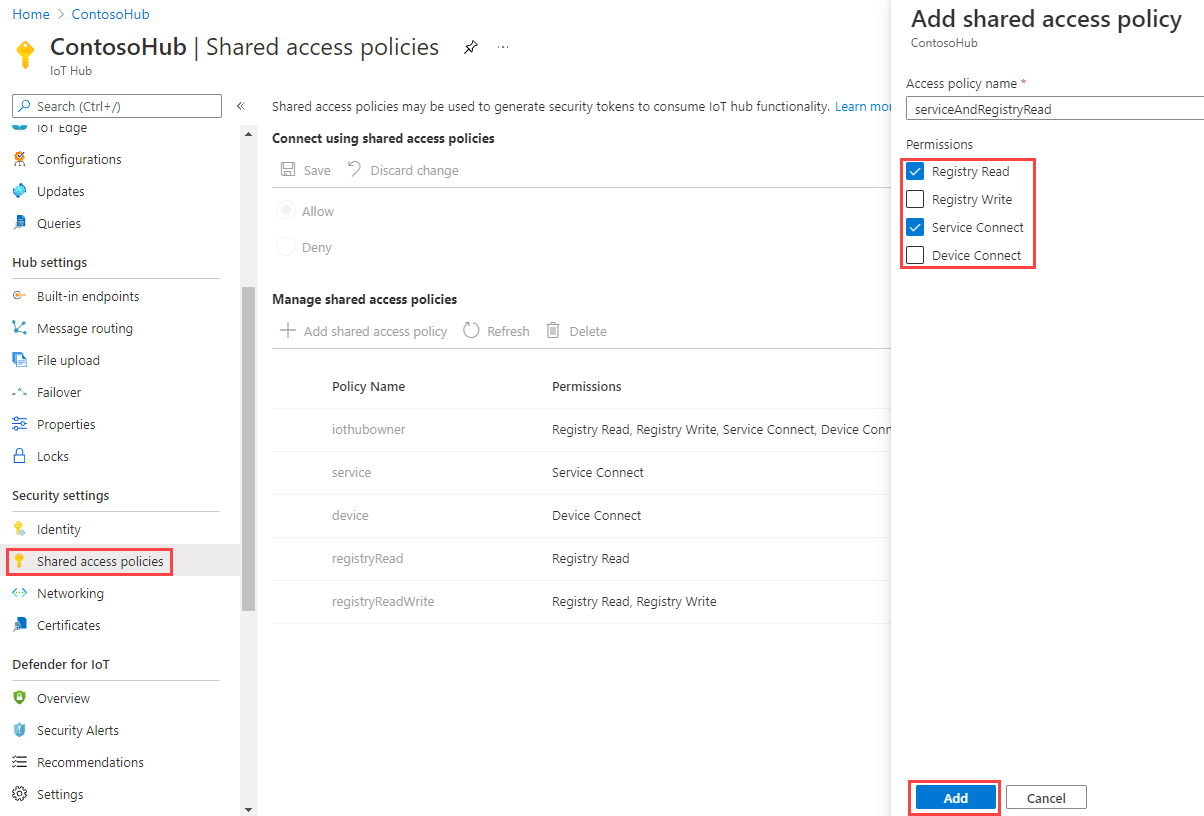Viewport: 1204px width, 816px height.
Task: Uncheck the Registry Read permission
Action: tap(915, 171)
